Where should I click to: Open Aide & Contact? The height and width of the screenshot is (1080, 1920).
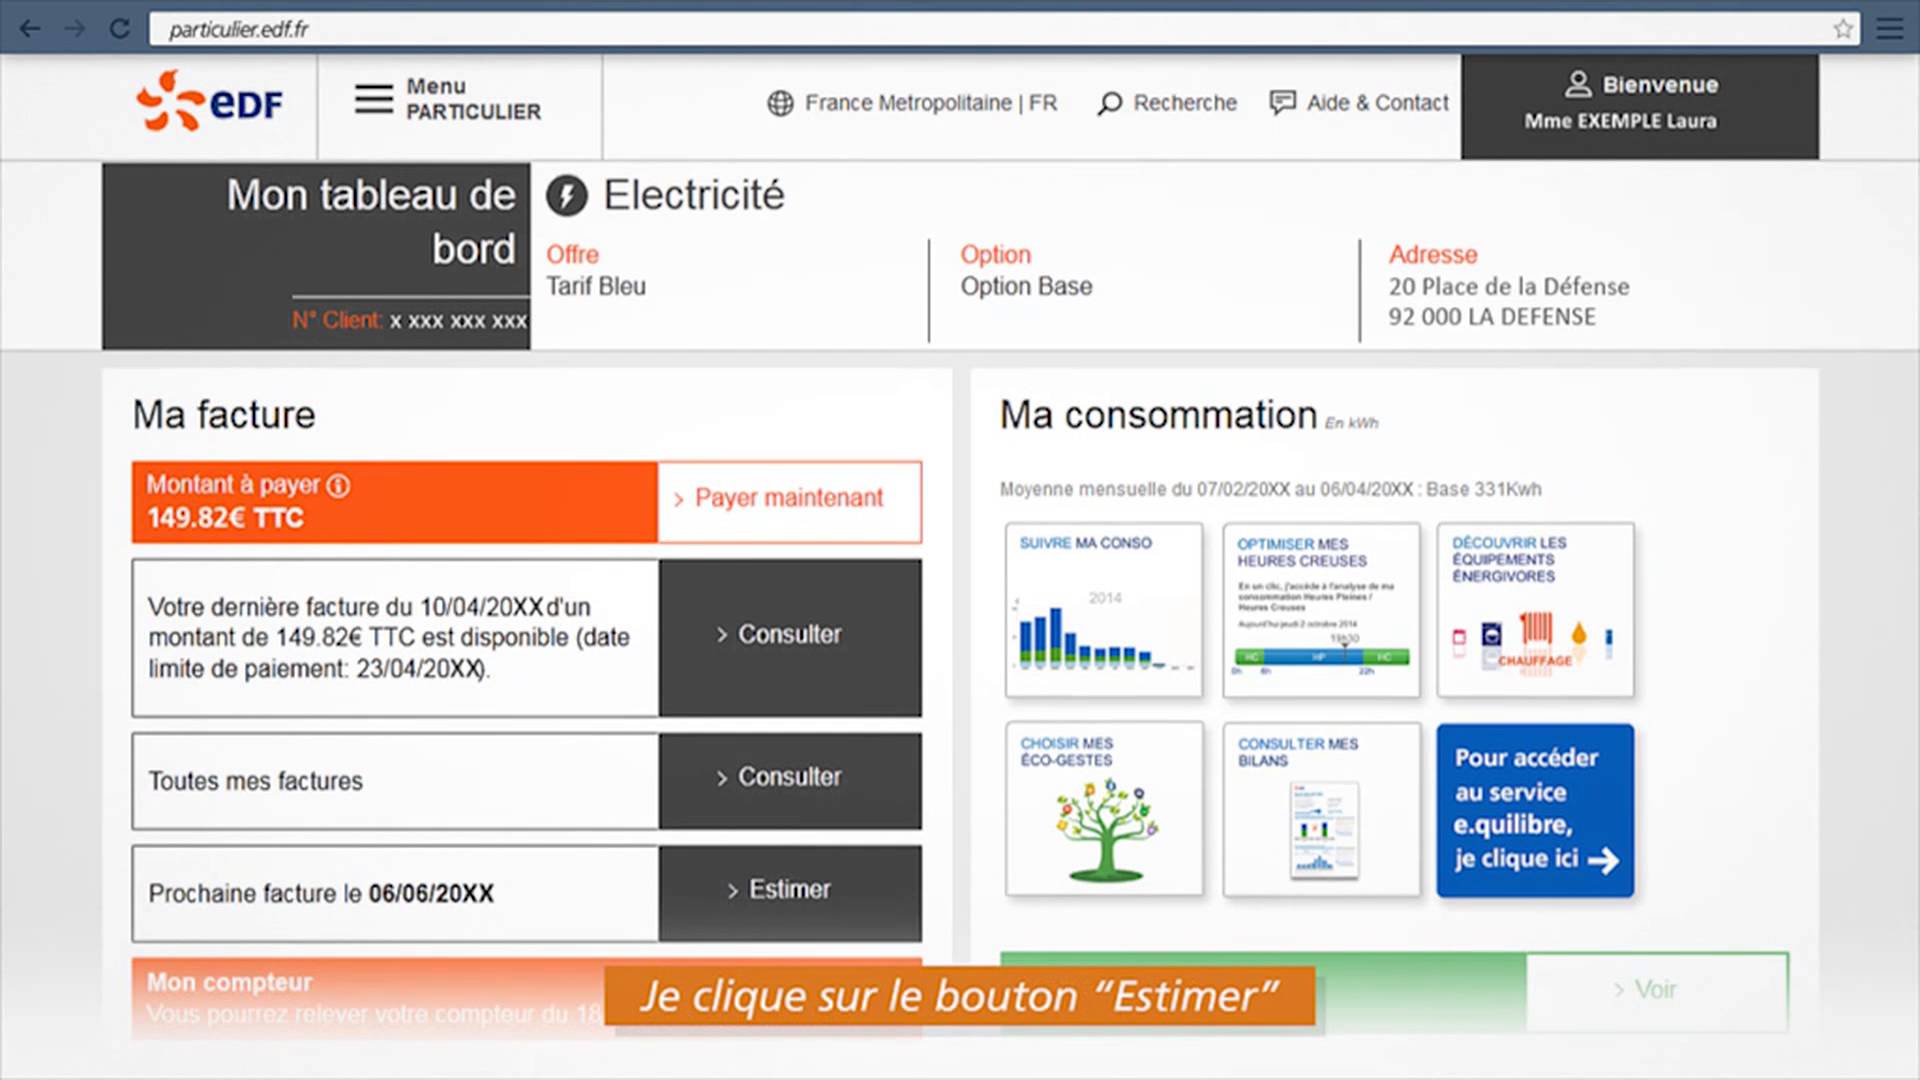(x=1358, y=103)
